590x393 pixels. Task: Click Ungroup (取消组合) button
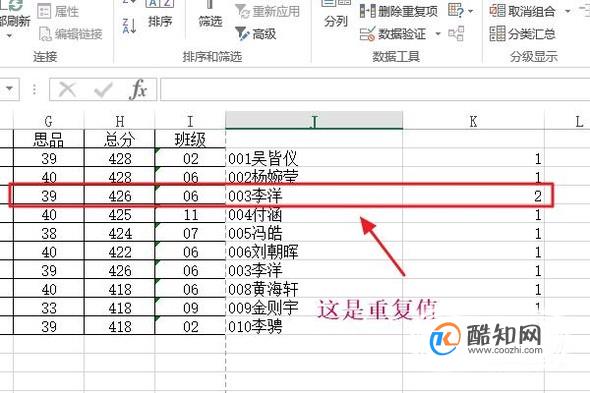click(522, 11)
